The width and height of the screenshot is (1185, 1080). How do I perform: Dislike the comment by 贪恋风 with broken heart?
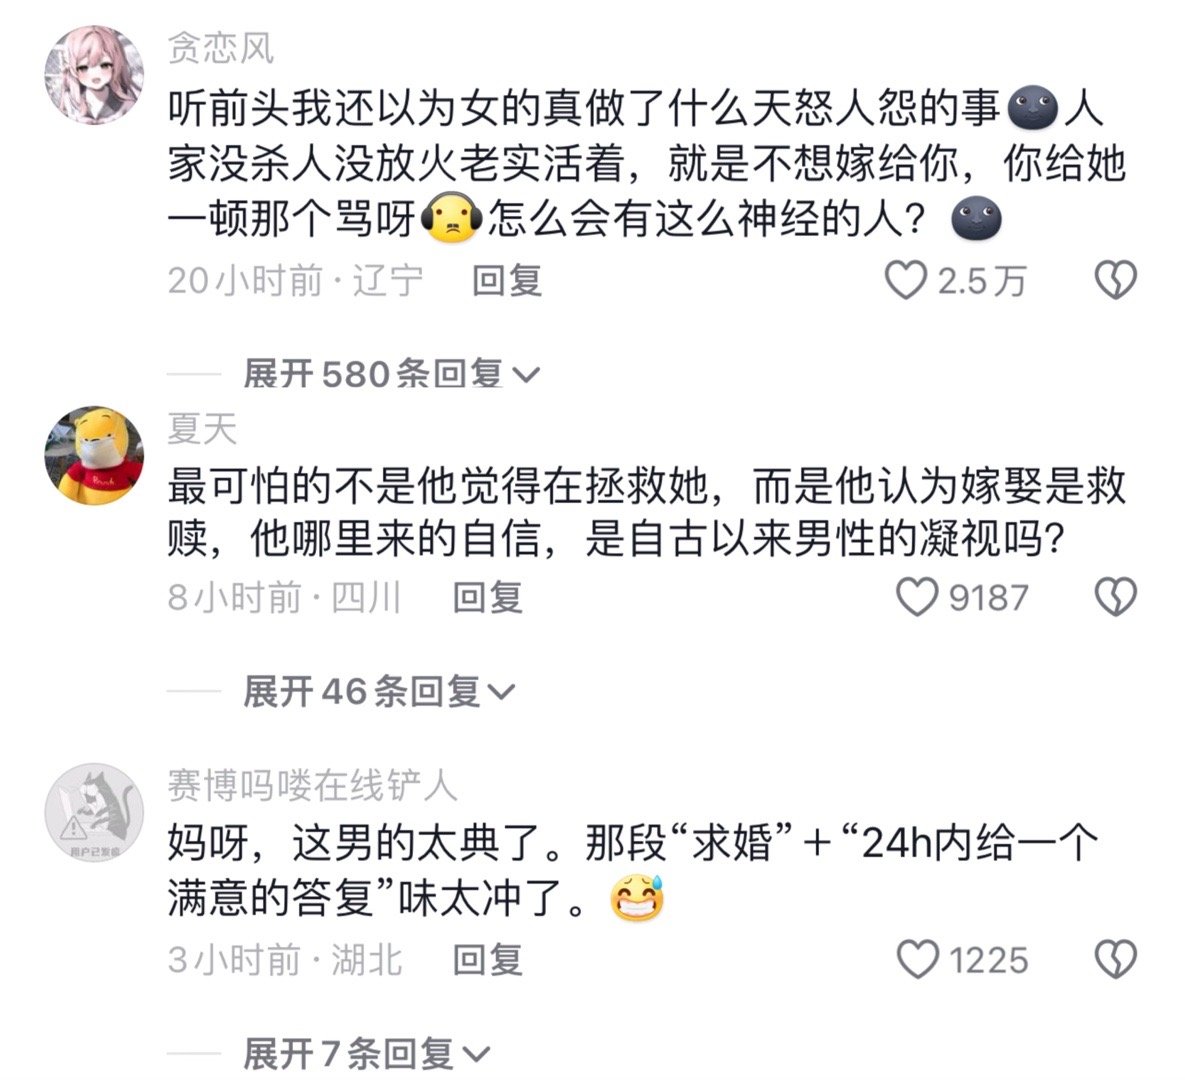[1115, 280]
